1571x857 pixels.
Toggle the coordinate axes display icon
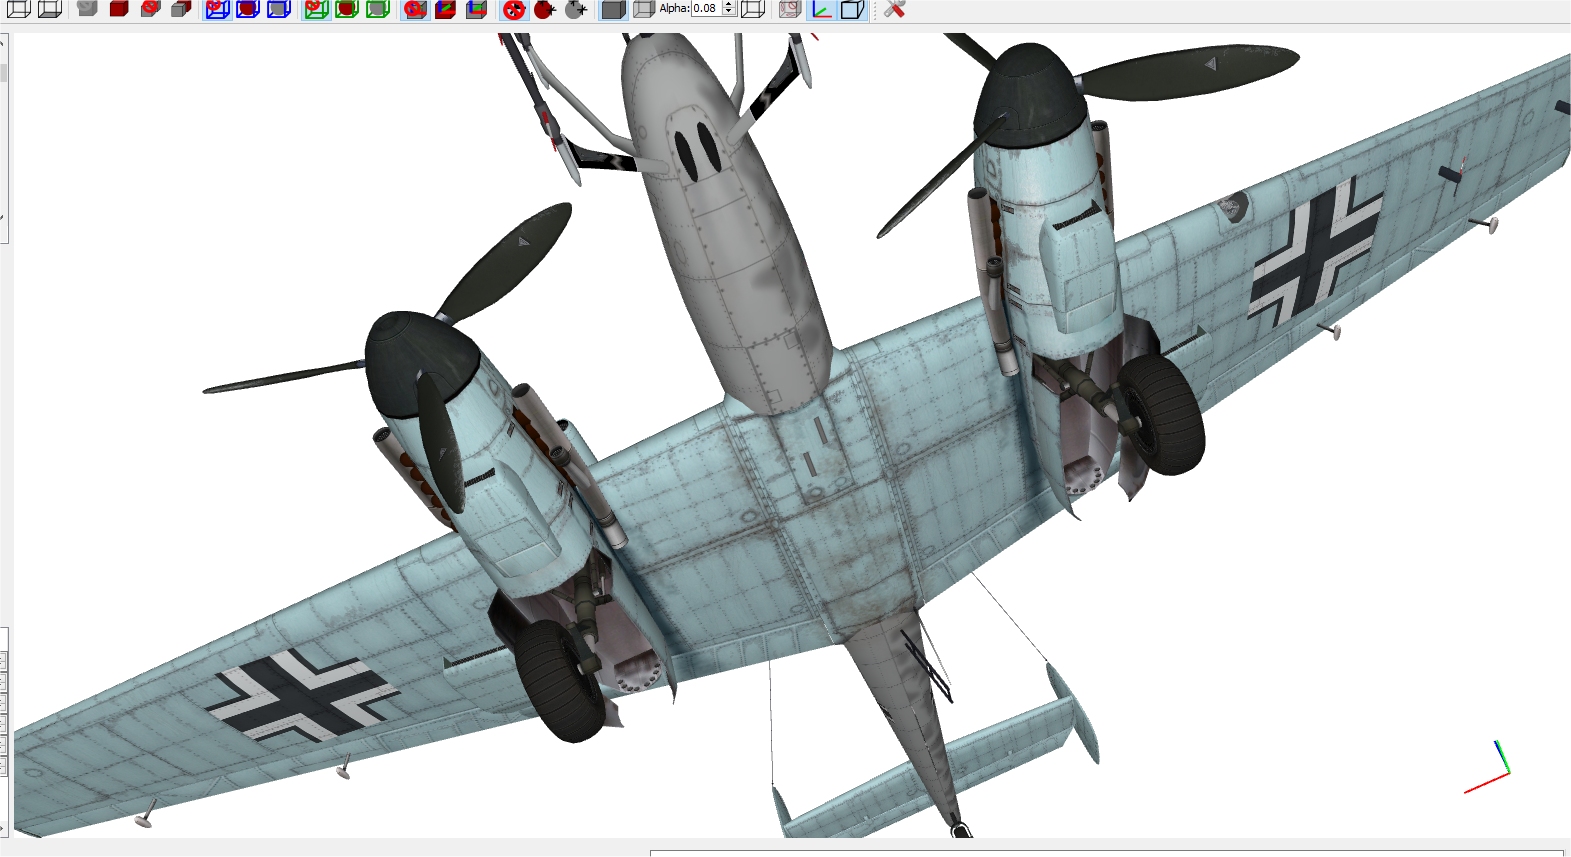pos(821,9)
